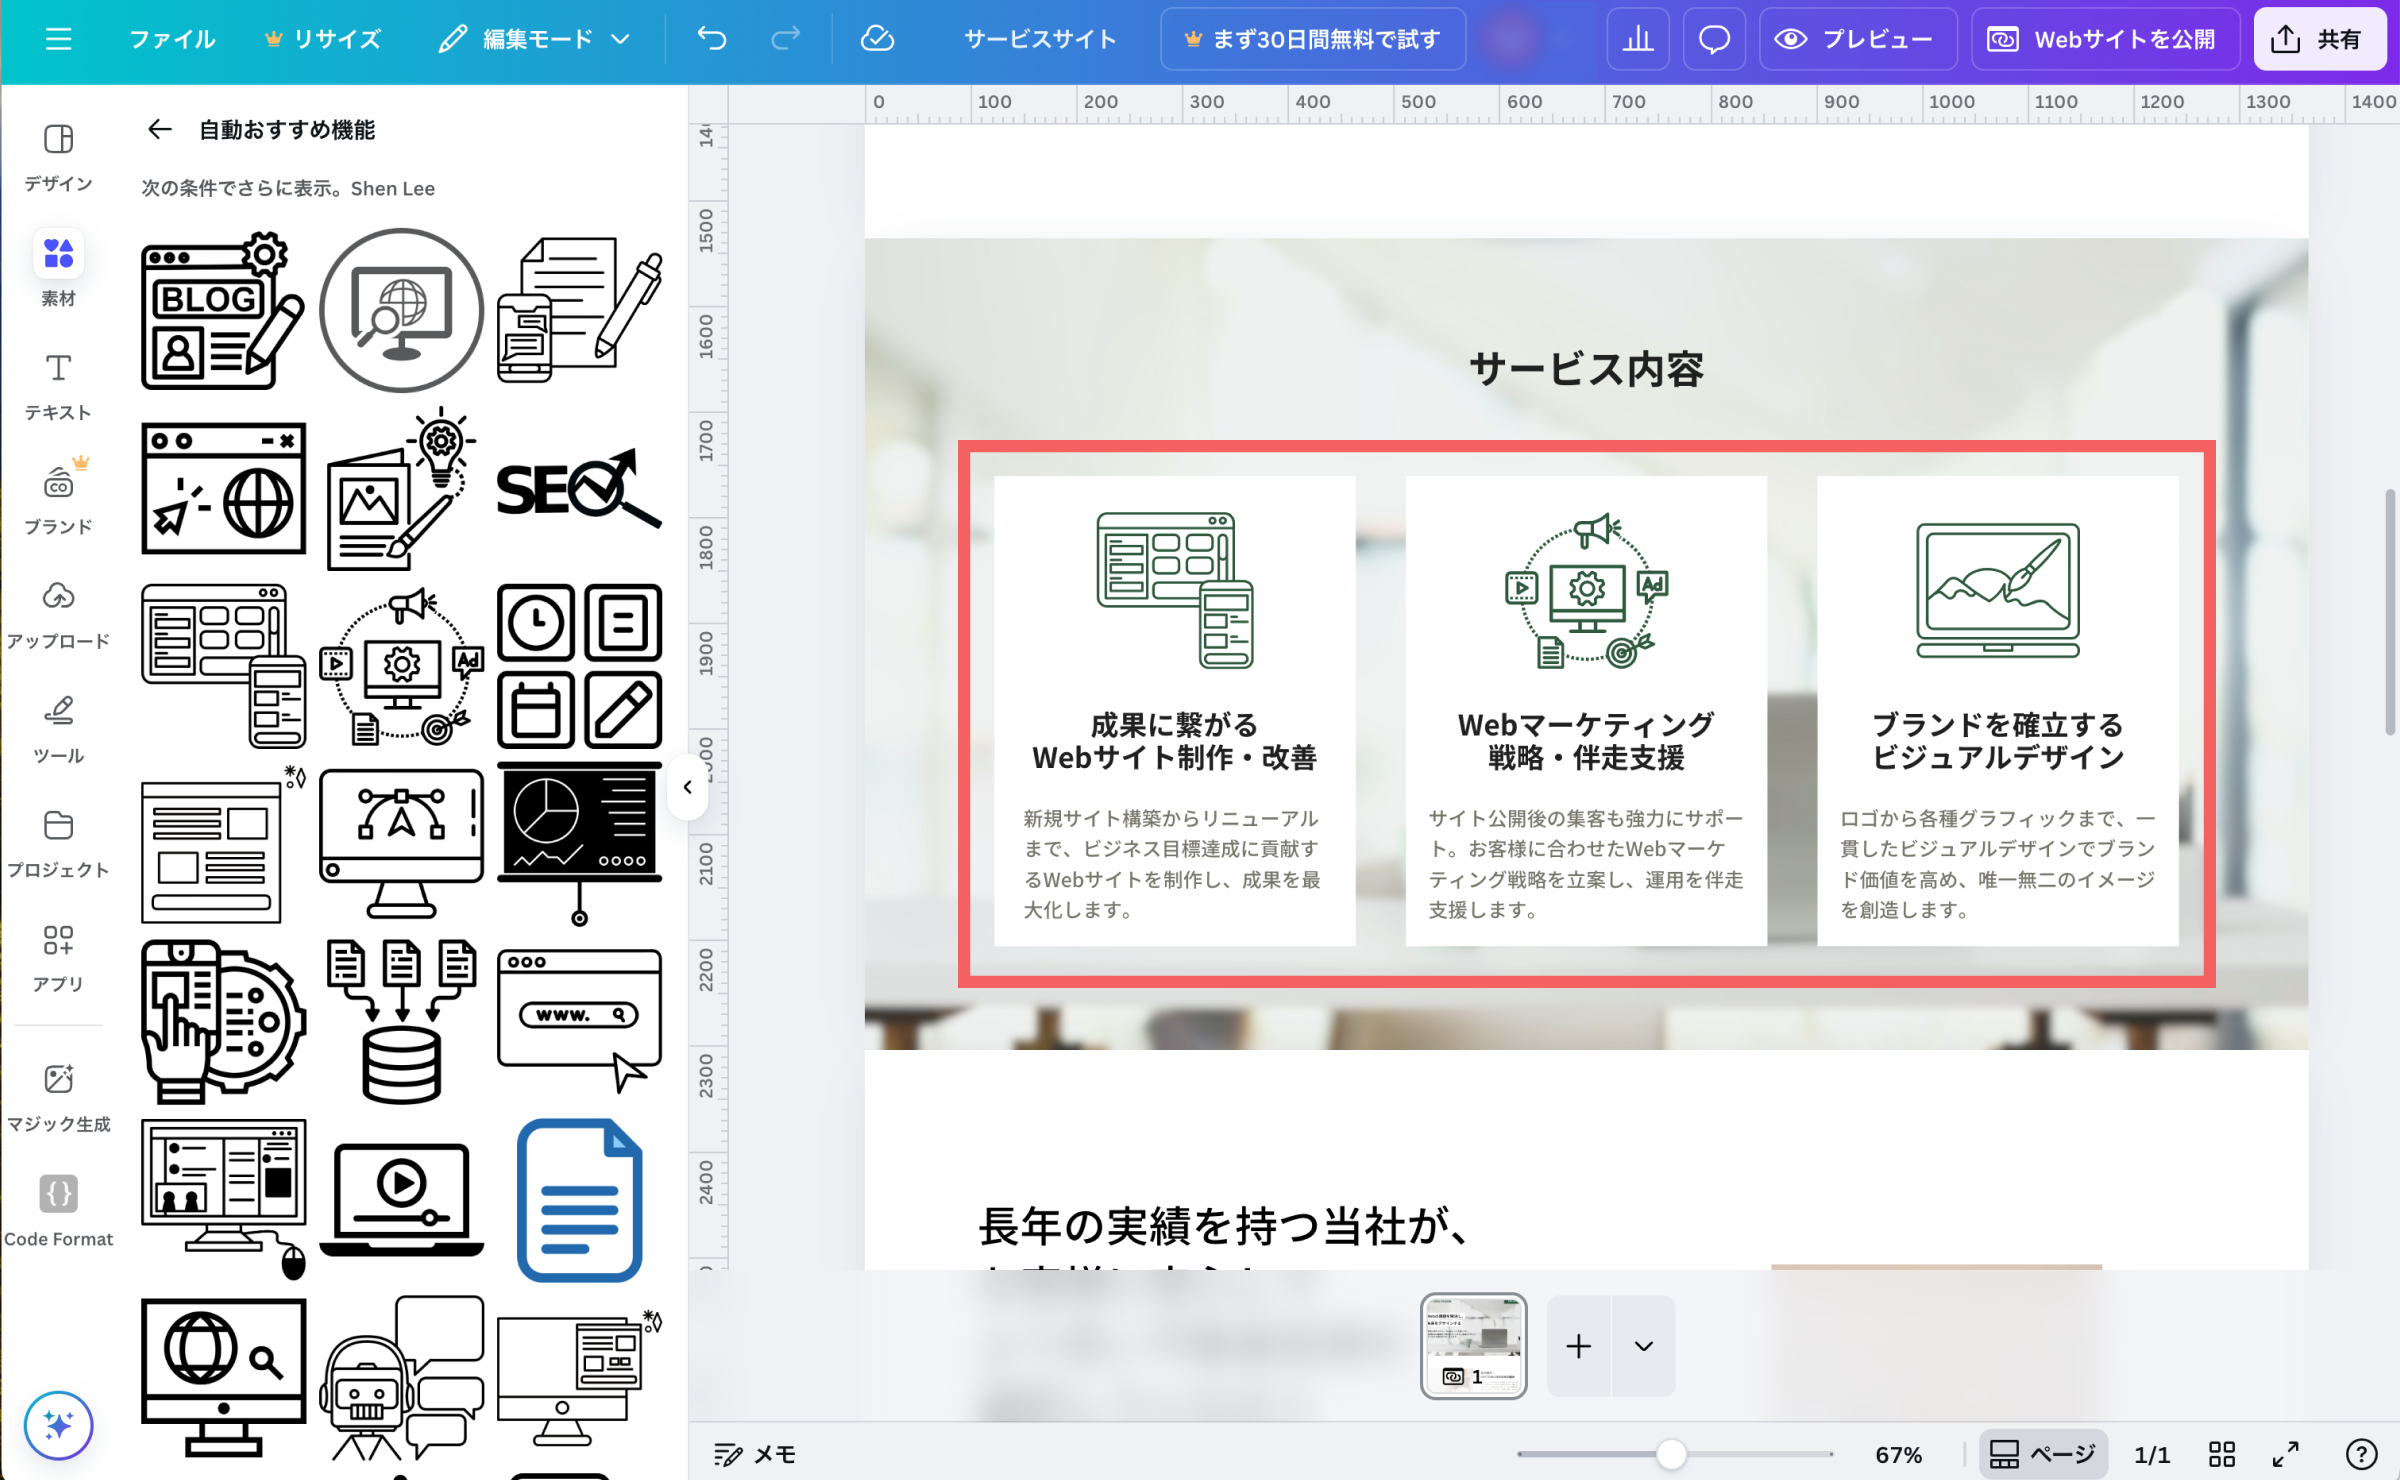Select the brochure with lightbulb icon
The width and height of the screenshot is (2400, 1480).
(x=401, y=488)
